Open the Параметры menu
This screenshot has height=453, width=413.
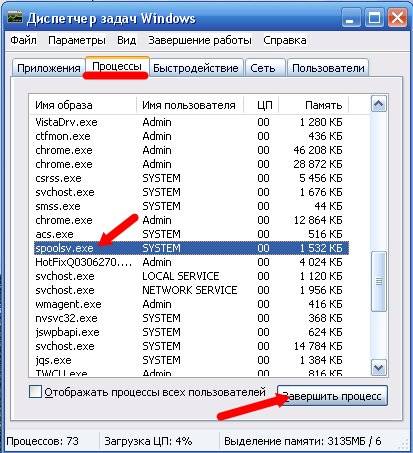77,40
